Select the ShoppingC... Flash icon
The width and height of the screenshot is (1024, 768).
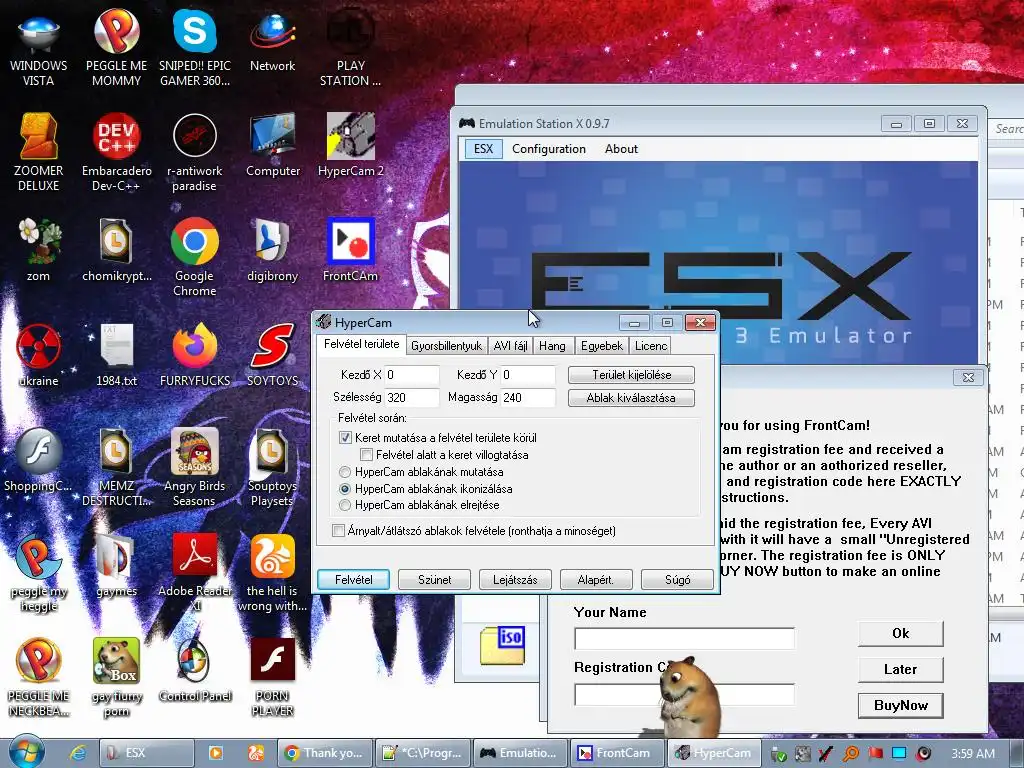pos(39,460)
